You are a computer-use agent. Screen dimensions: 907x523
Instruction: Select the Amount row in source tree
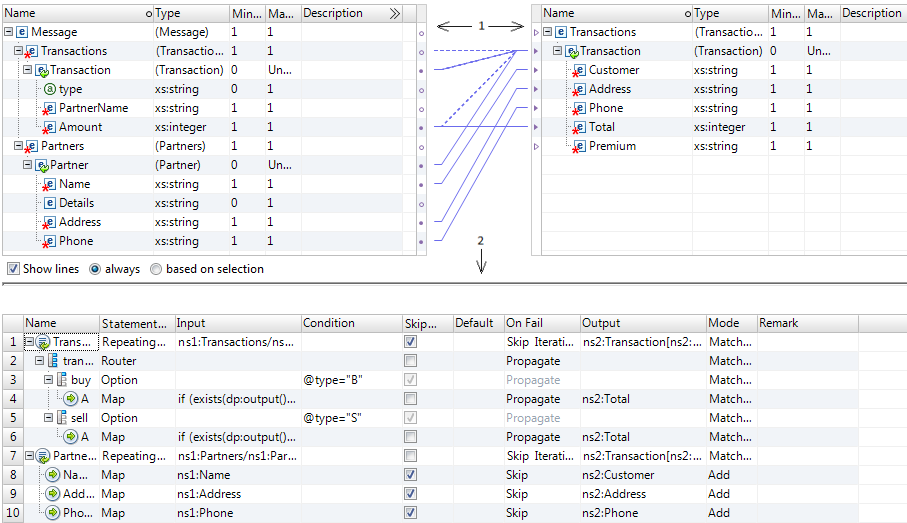tap(80, 127)
